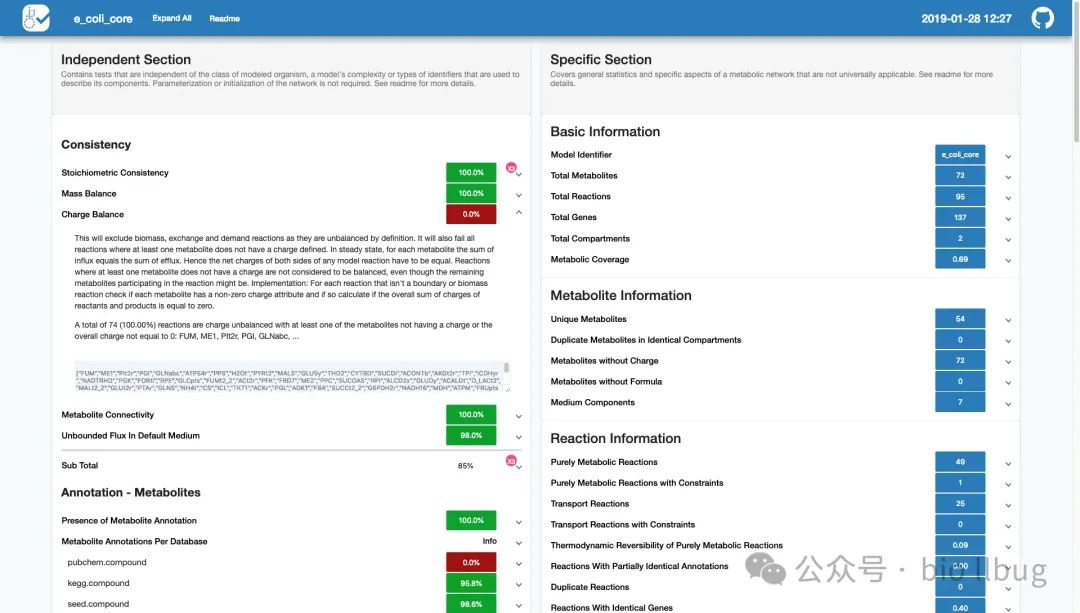Click the Transport Reactions value 25
This screenshot has height=613, width=1080.
pos(960,503)
